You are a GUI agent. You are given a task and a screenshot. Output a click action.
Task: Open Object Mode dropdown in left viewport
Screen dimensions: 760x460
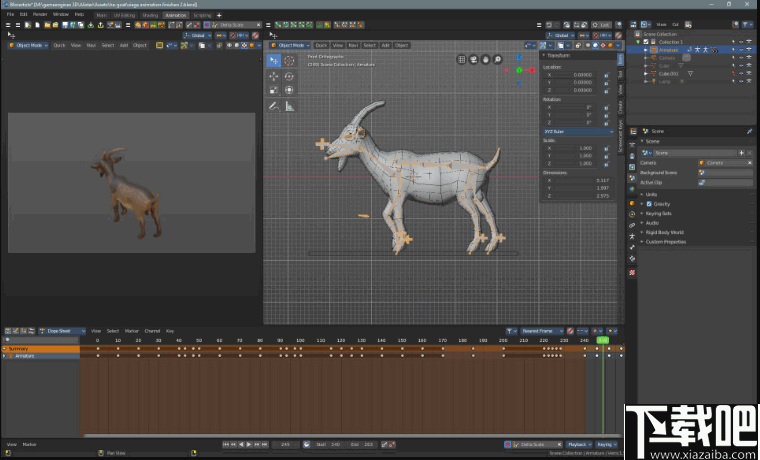29,45
